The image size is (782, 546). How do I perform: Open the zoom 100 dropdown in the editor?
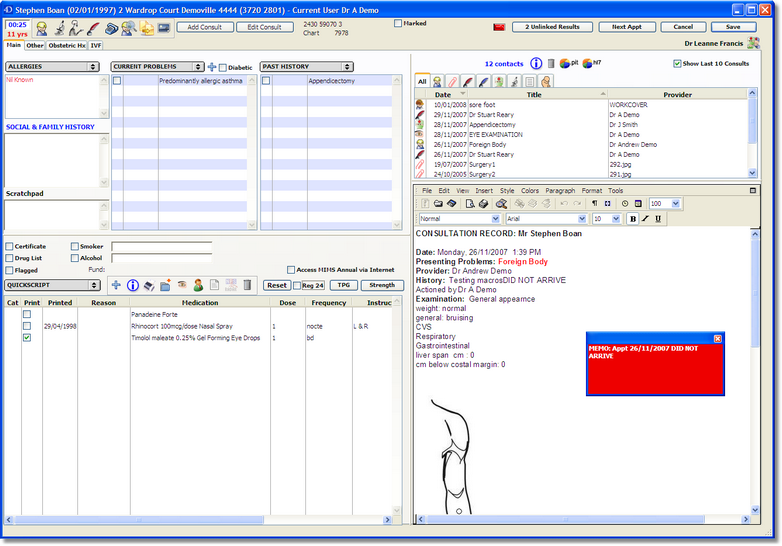coord(676,203)
